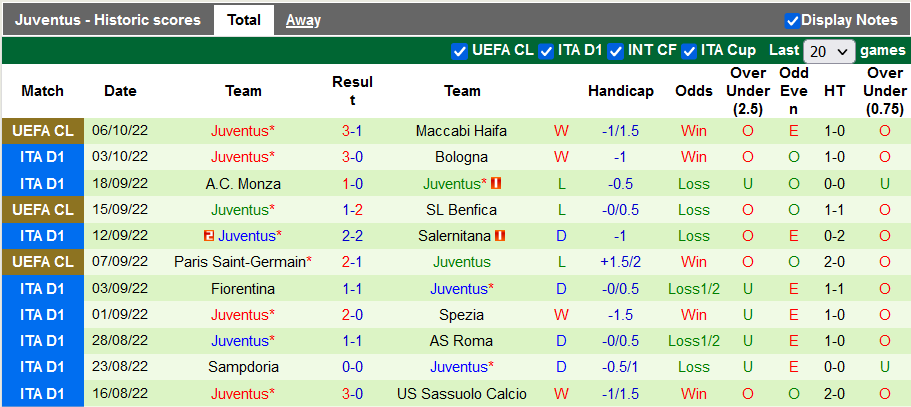The image size is (911, 407).
Task: Click the UEFA CL label on the 06/10/22 row
Action: coord(42,131)
